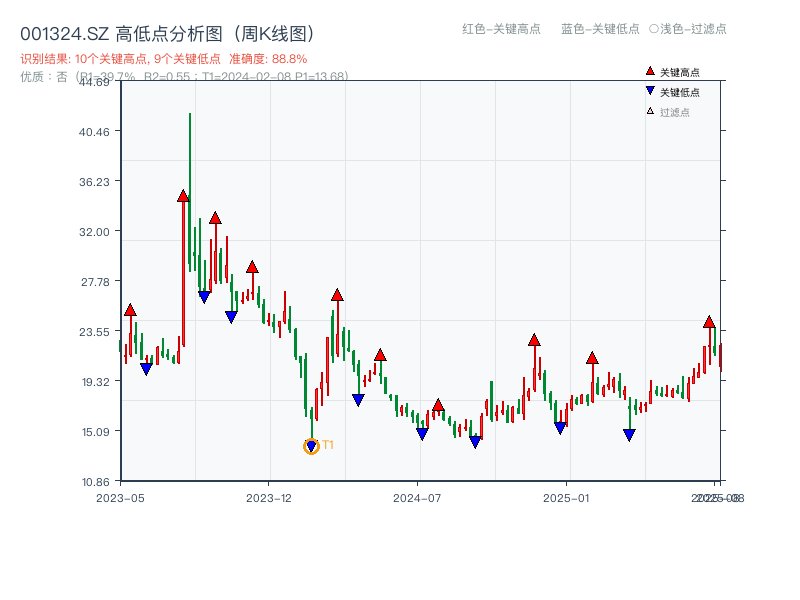
Task: Click the leftmost blue low-point triangle
Action: click(145, 368)
